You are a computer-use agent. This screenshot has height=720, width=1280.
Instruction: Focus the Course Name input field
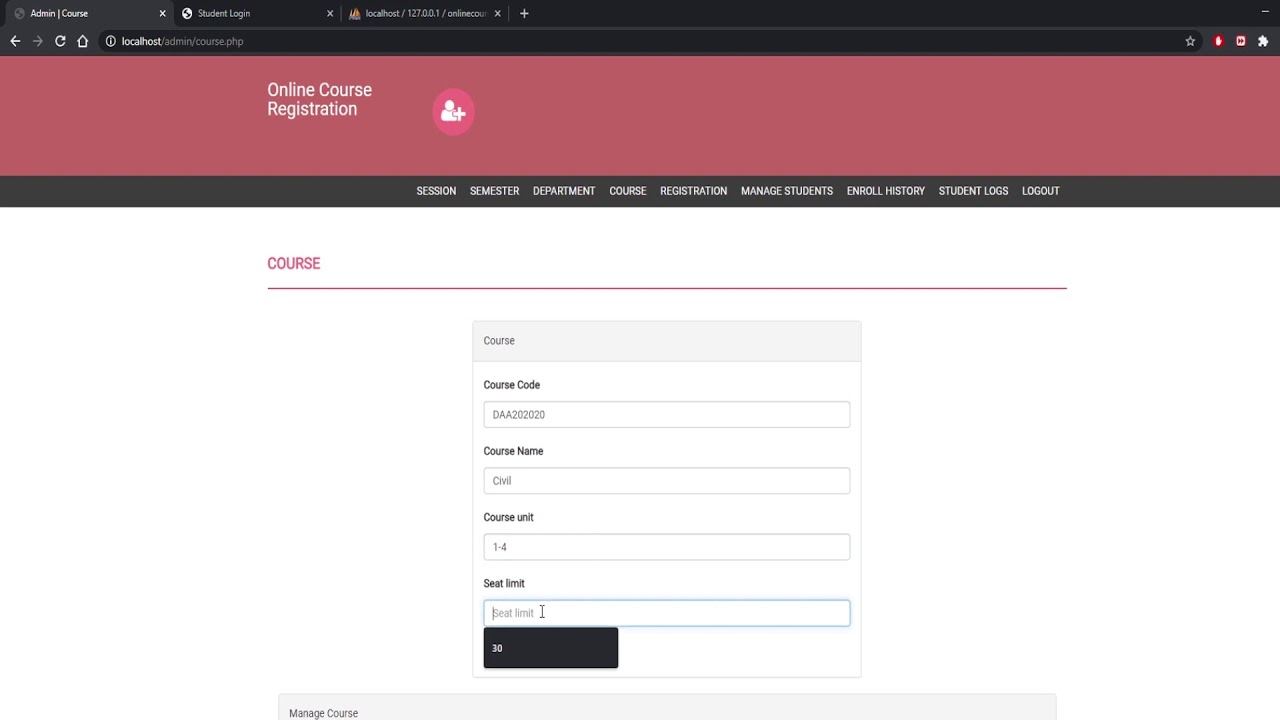[x=667, y=481]
